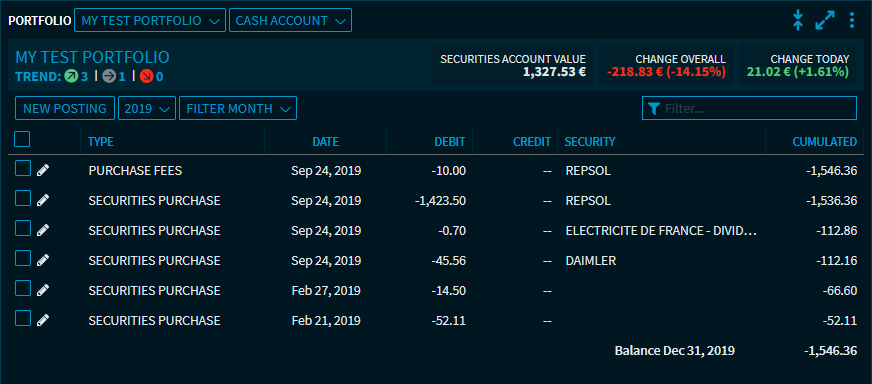Click the grey neutral trend icon

point(109,76)
